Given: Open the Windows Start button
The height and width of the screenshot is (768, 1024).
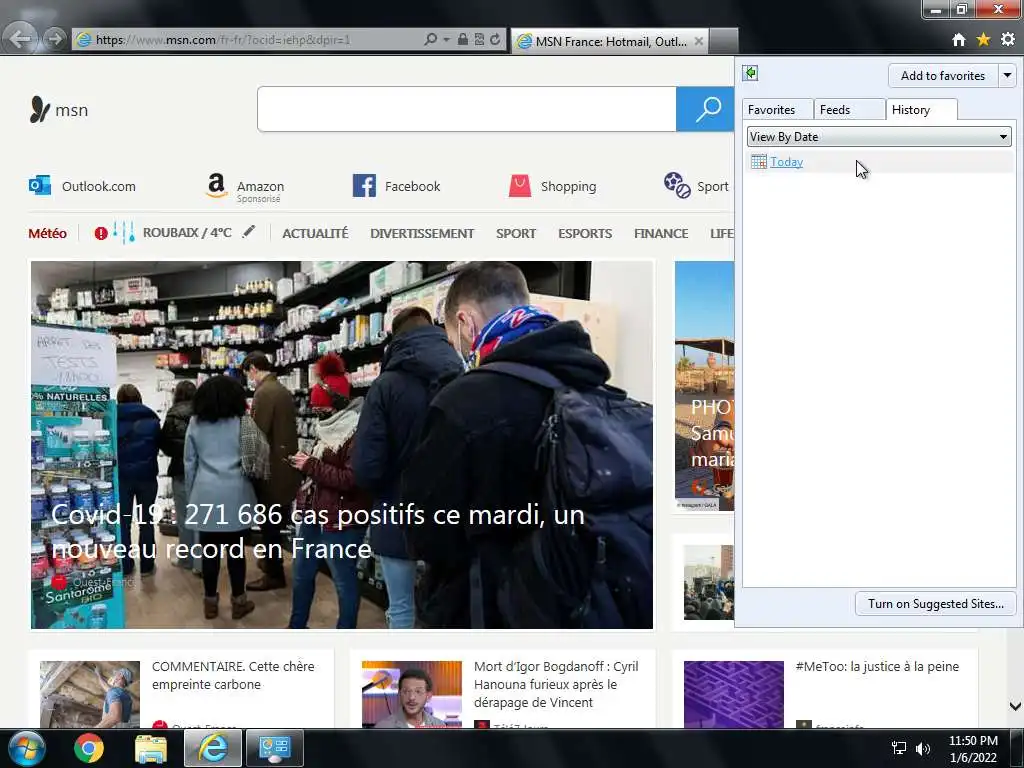Looking at the screenshot, I should tap(27, 748).
